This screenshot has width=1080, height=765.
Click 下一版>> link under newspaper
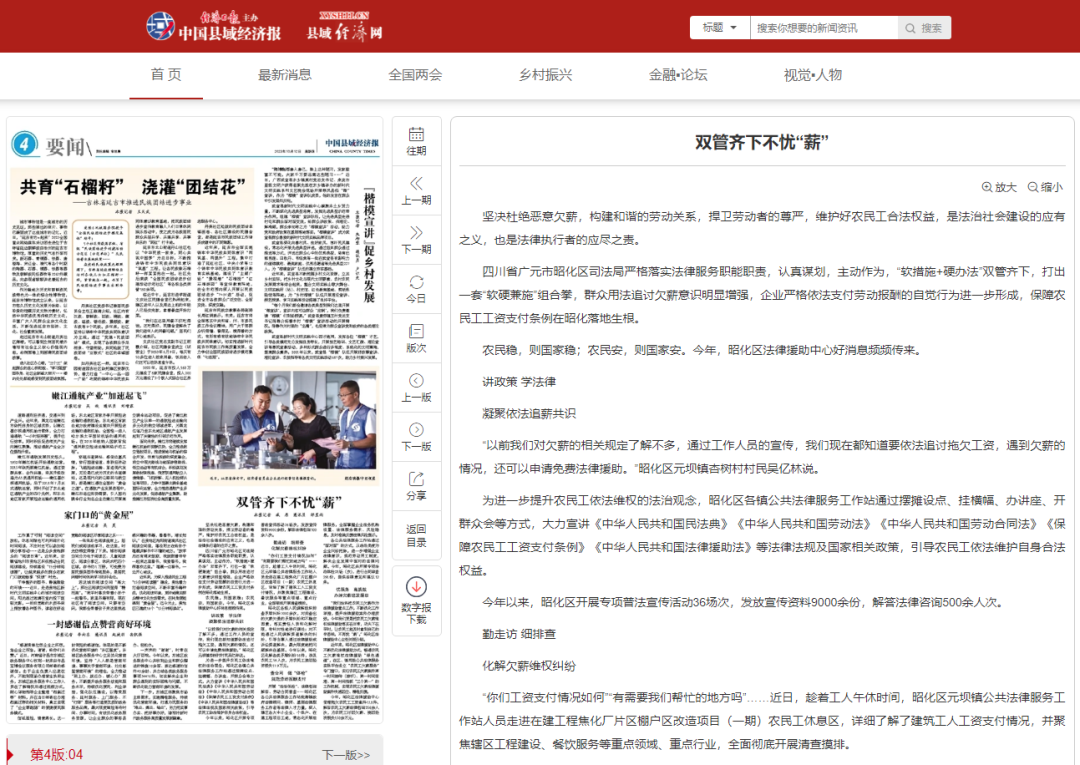coord(346,755)
